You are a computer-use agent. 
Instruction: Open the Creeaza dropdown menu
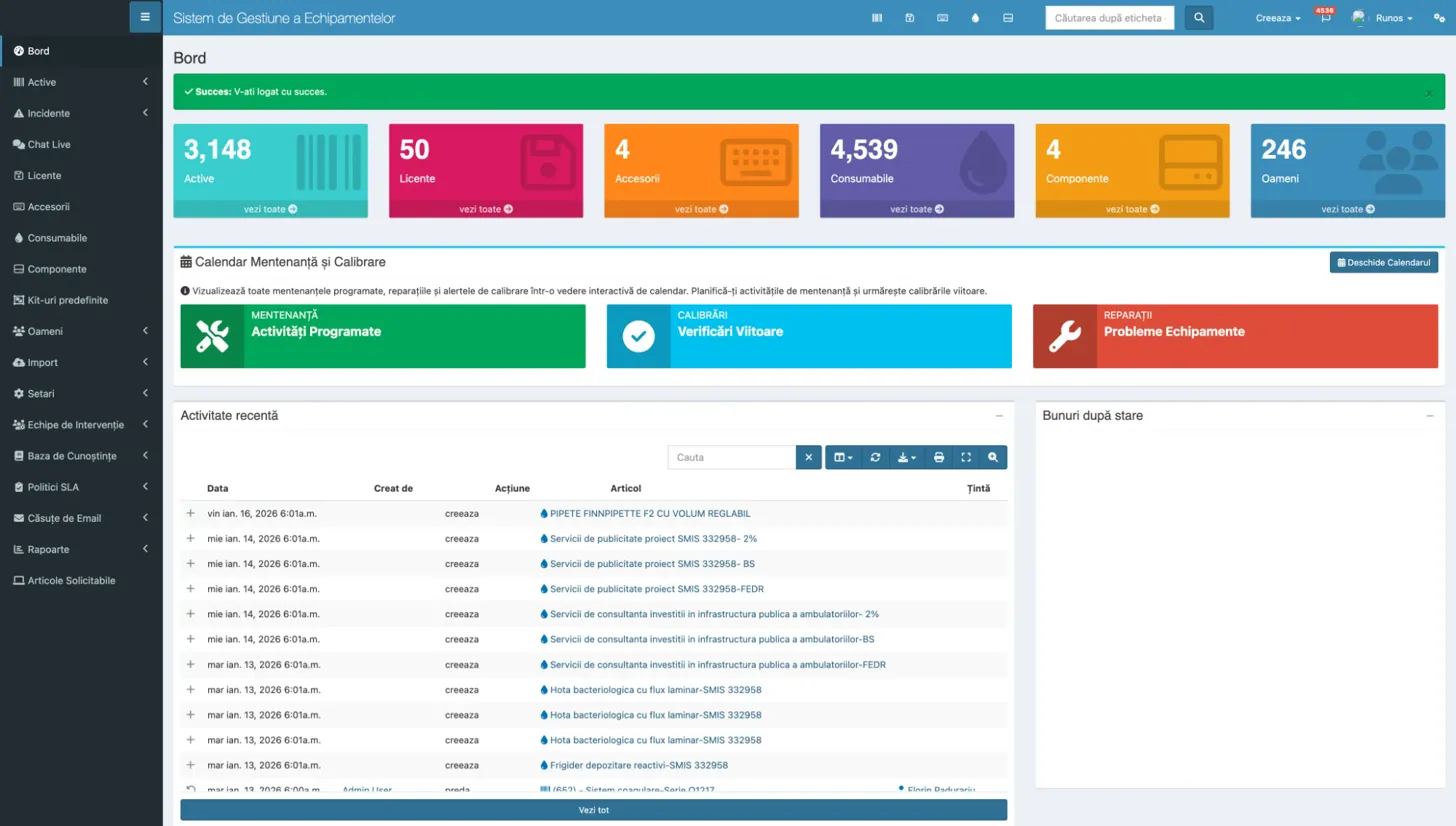[x=1278, y=17]
